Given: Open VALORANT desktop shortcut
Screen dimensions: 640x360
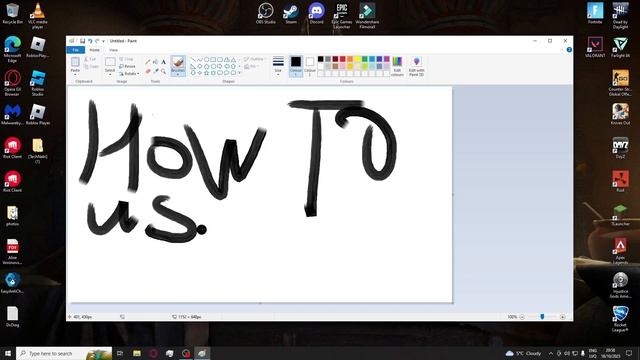Looking at the screenshot, I should tap(595, 47).
